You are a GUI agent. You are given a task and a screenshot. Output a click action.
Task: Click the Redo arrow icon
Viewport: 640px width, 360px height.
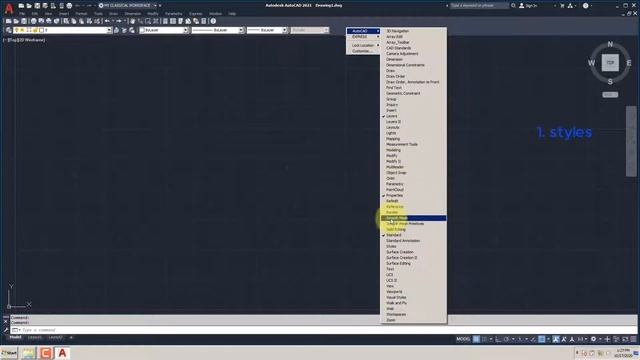pyautogui.click(x=119, y=21)
